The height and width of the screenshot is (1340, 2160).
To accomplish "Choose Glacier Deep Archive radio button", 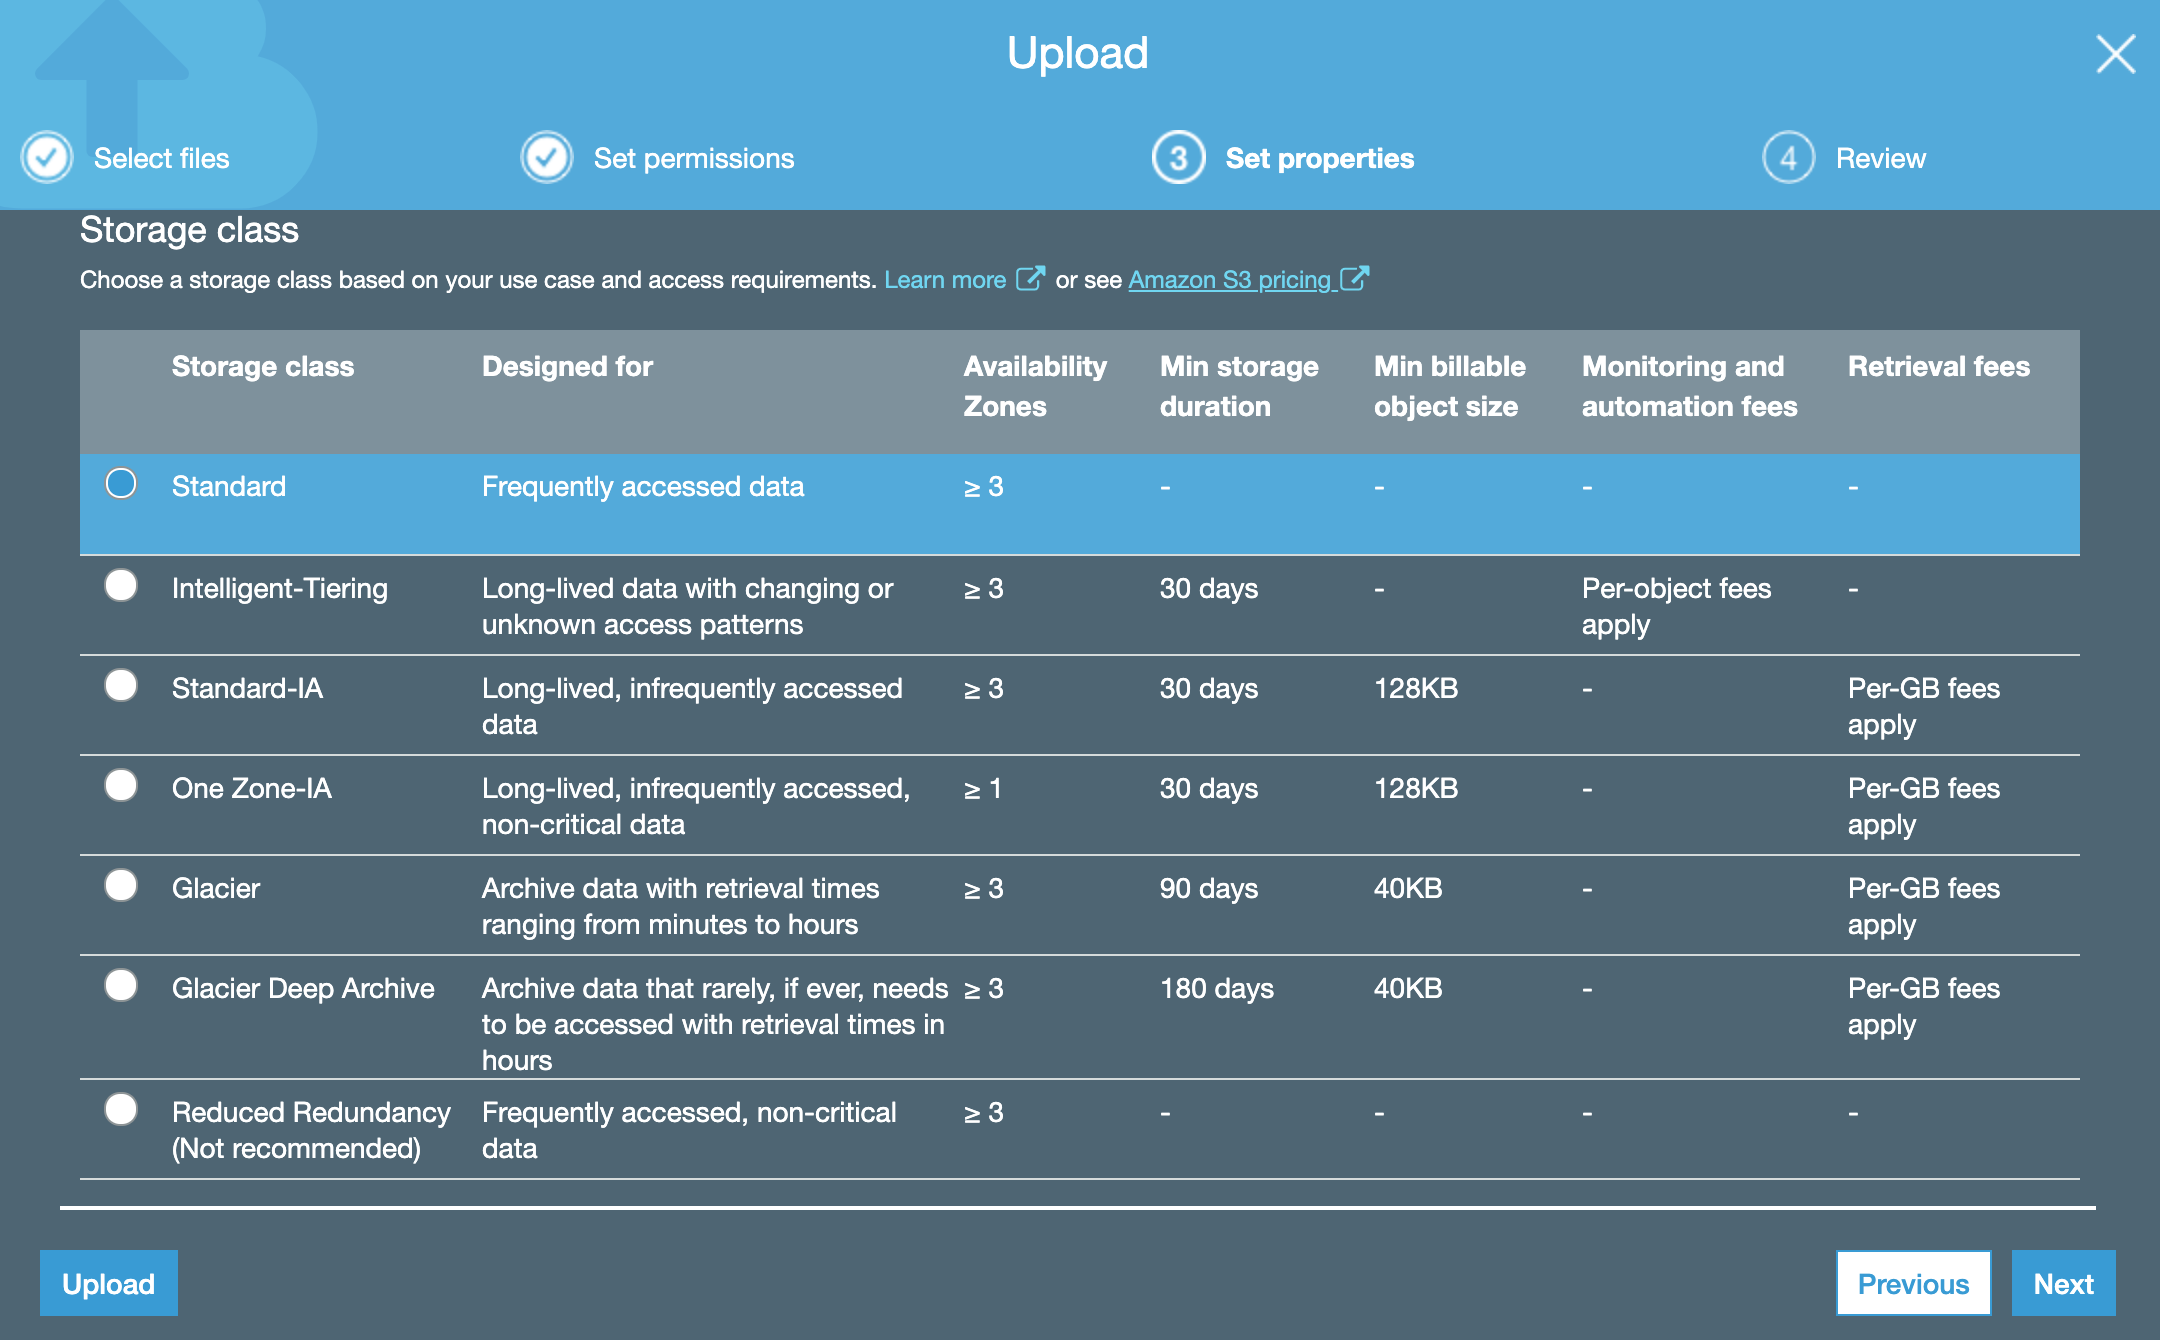I will [121, 985].
